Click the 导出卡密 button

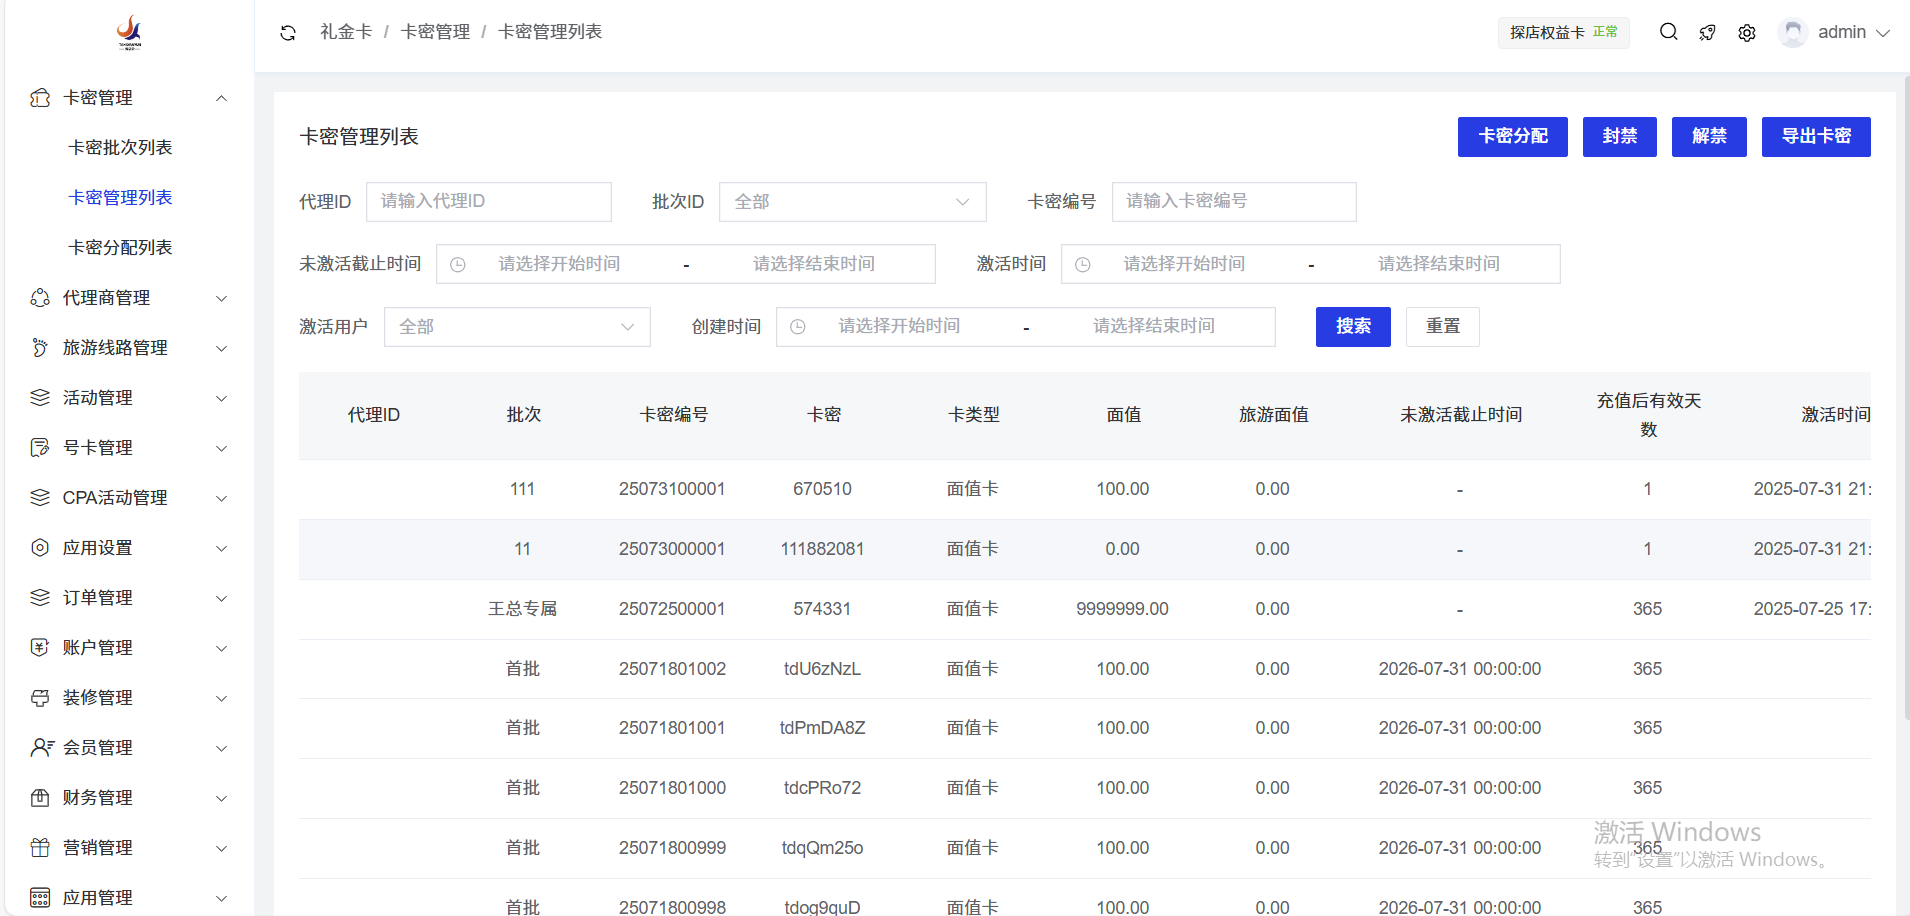coord(1815,137)
